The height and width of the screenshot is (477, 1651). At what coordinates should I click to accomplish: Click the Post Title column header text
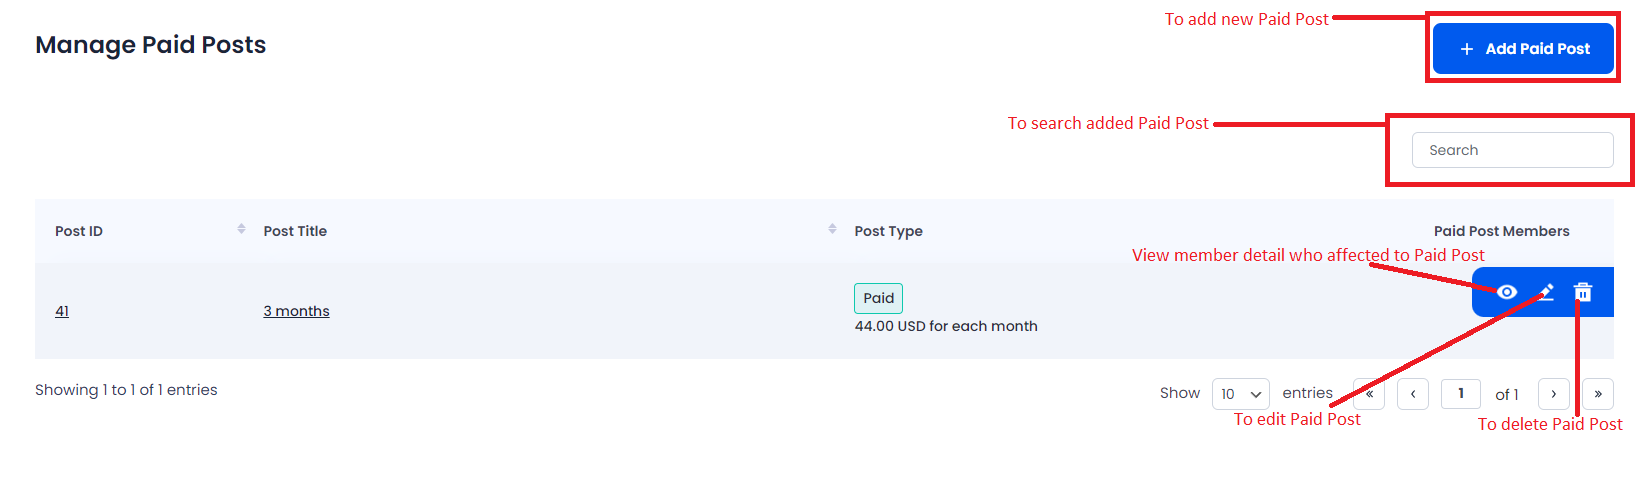295,231
